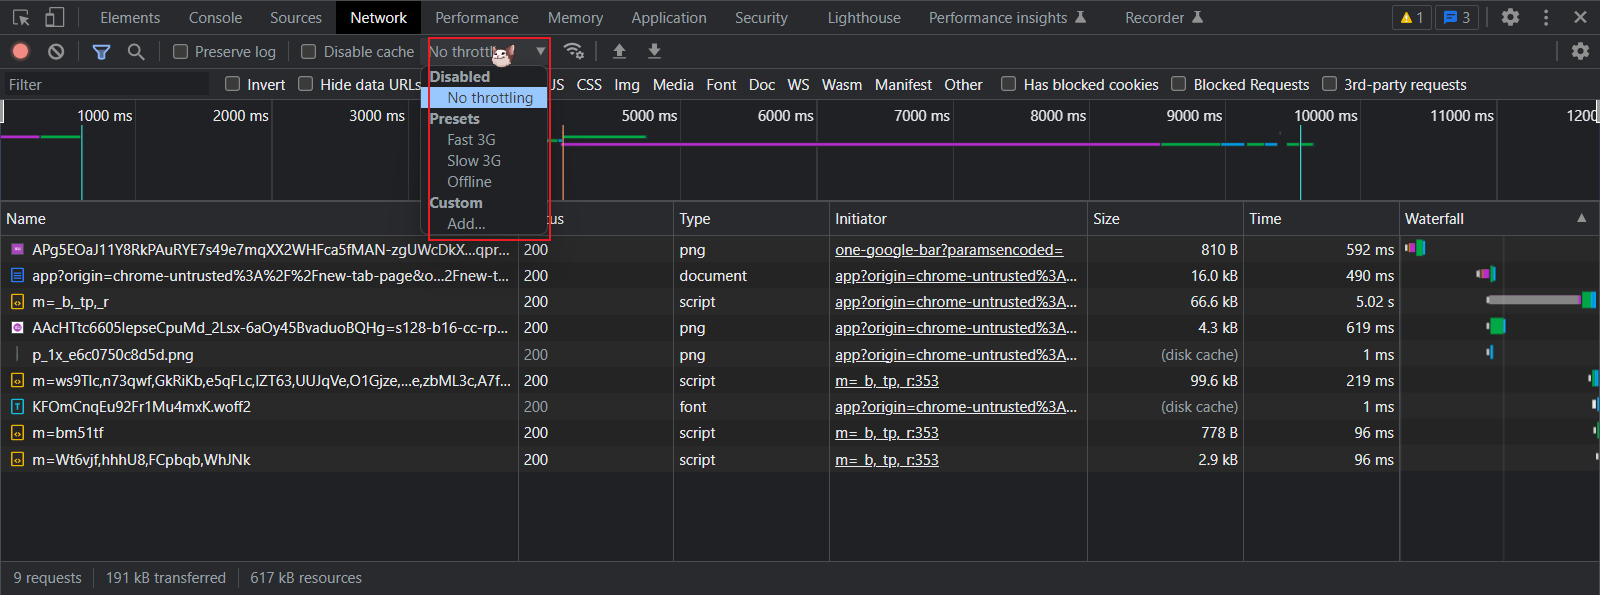1600x595 pixels.
Task: Open DevTools settings gear icon
Action: [x=1510, y=17]
